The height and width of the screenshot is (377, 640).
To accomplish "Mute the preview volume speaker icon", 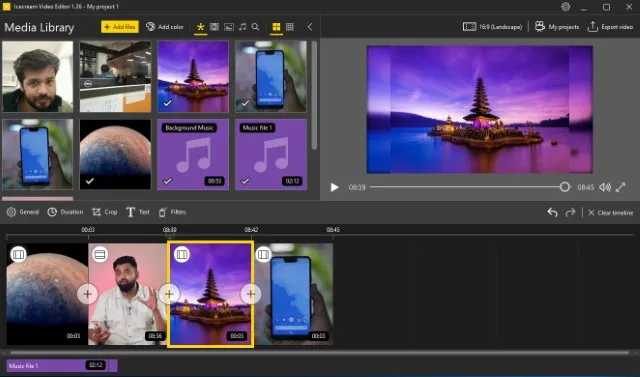I will [x=604, y=187].
